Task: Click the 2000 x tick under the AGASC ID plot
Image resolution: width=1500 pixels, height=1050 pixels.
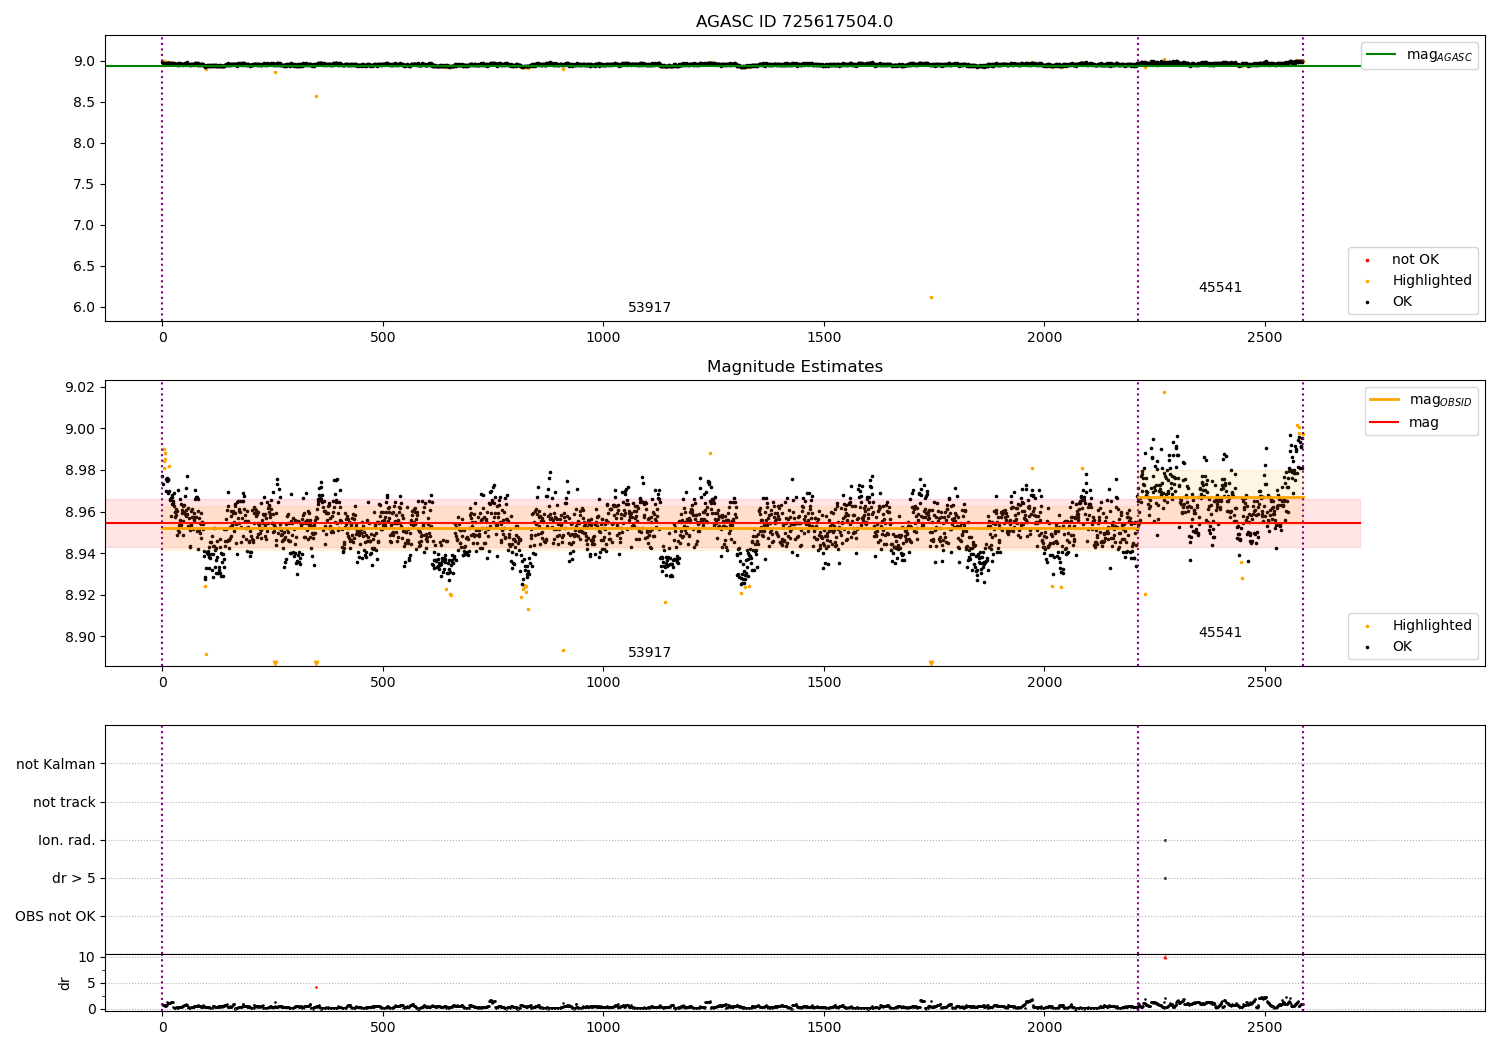Action: tap(1044, 337)
